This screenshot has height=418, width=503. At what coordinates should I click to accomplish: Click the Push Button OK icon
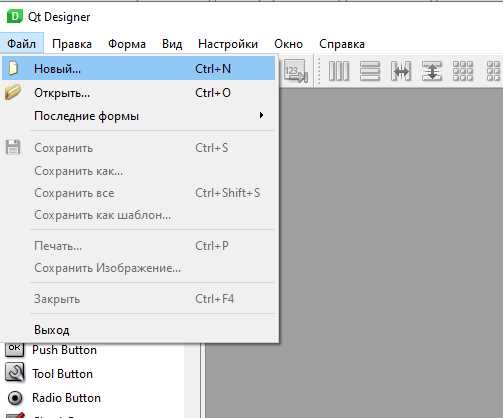14,349
